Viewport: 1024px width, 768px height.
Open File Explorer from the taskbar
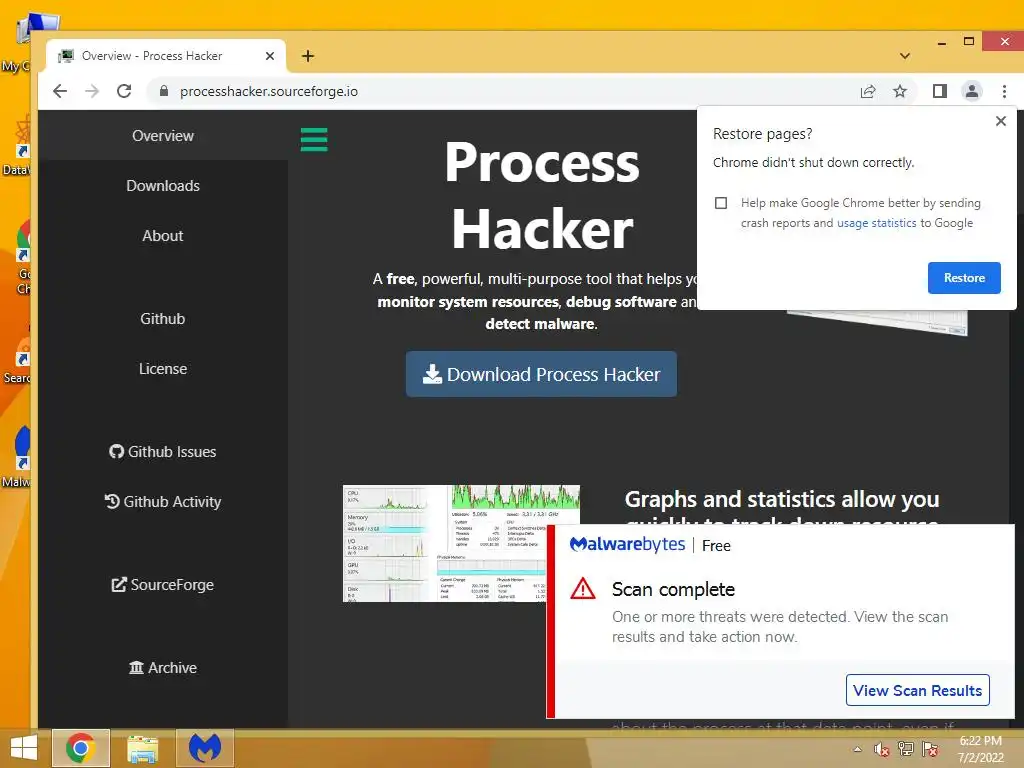[142, 748]
